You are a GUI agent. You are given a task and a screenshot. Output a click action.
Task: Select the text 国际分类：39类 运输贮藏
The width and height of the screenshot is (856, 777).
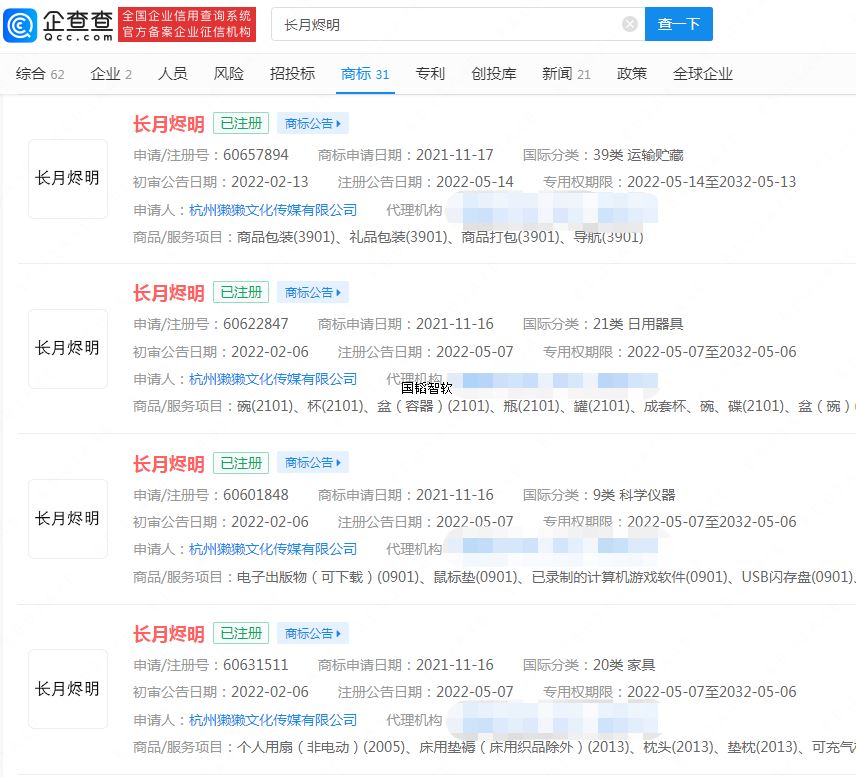(603, 155)
